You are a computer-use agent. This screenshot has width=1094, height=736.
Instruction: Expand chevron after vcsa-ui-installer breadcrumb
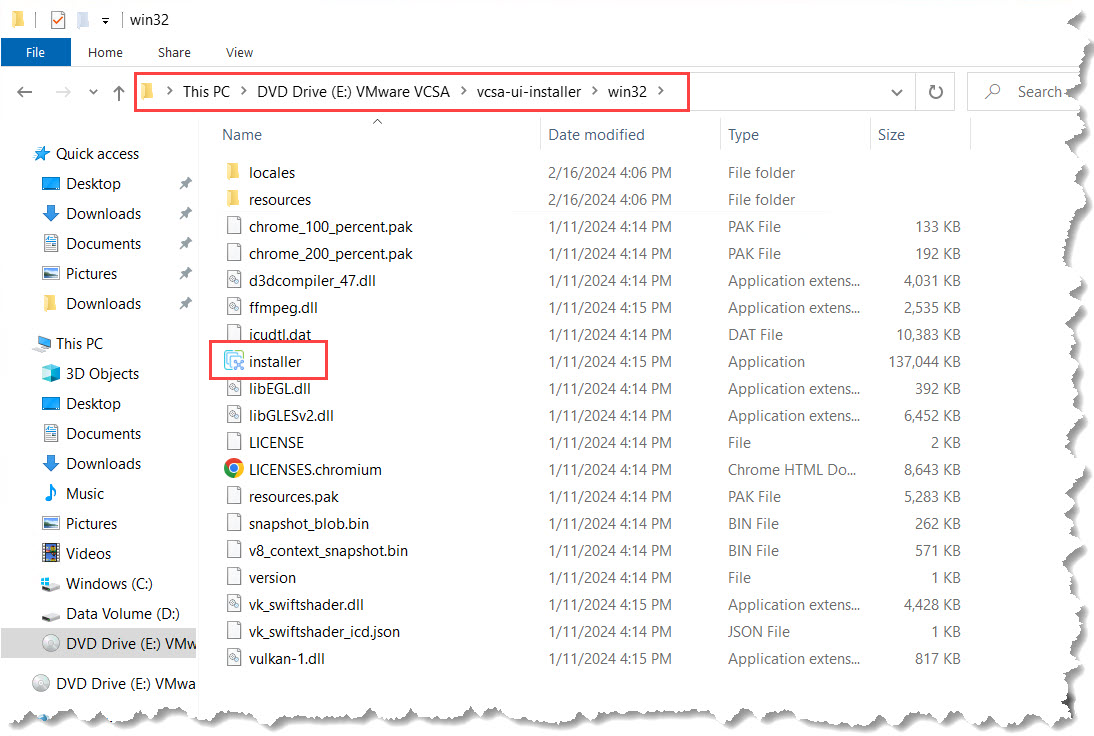(x=595, y=91)
